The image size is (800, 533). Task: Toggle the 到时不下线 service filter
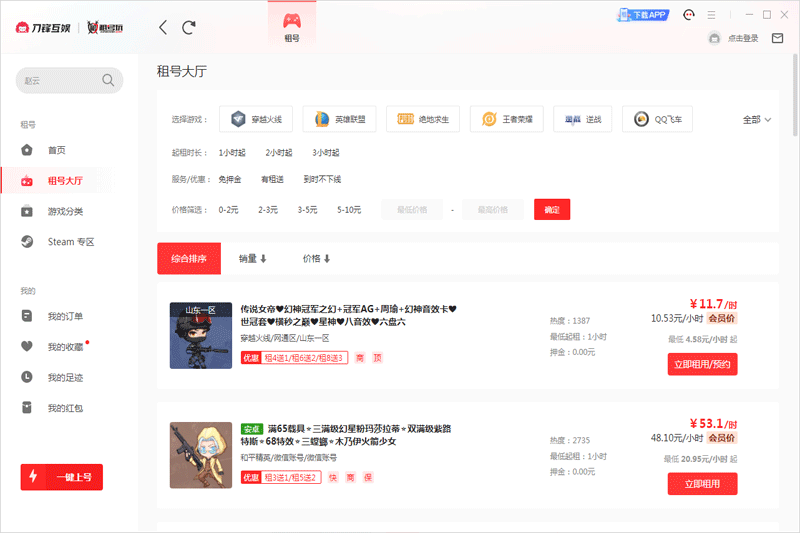[322, 179]
